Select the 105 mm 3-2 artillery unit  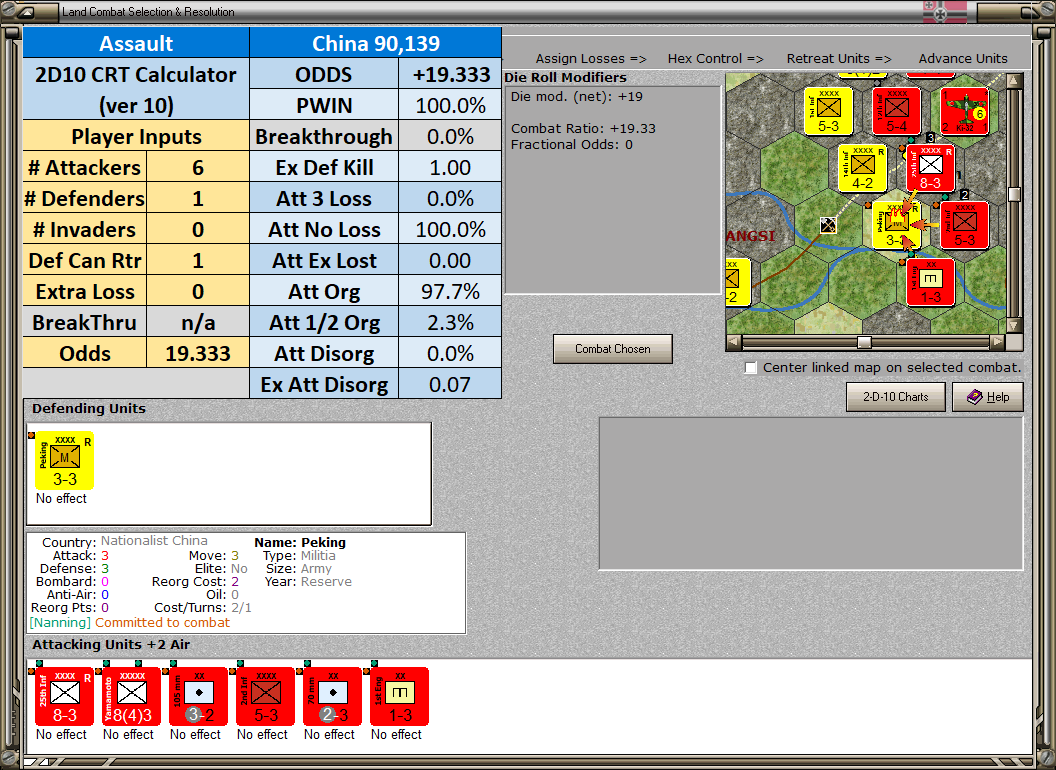199,697
